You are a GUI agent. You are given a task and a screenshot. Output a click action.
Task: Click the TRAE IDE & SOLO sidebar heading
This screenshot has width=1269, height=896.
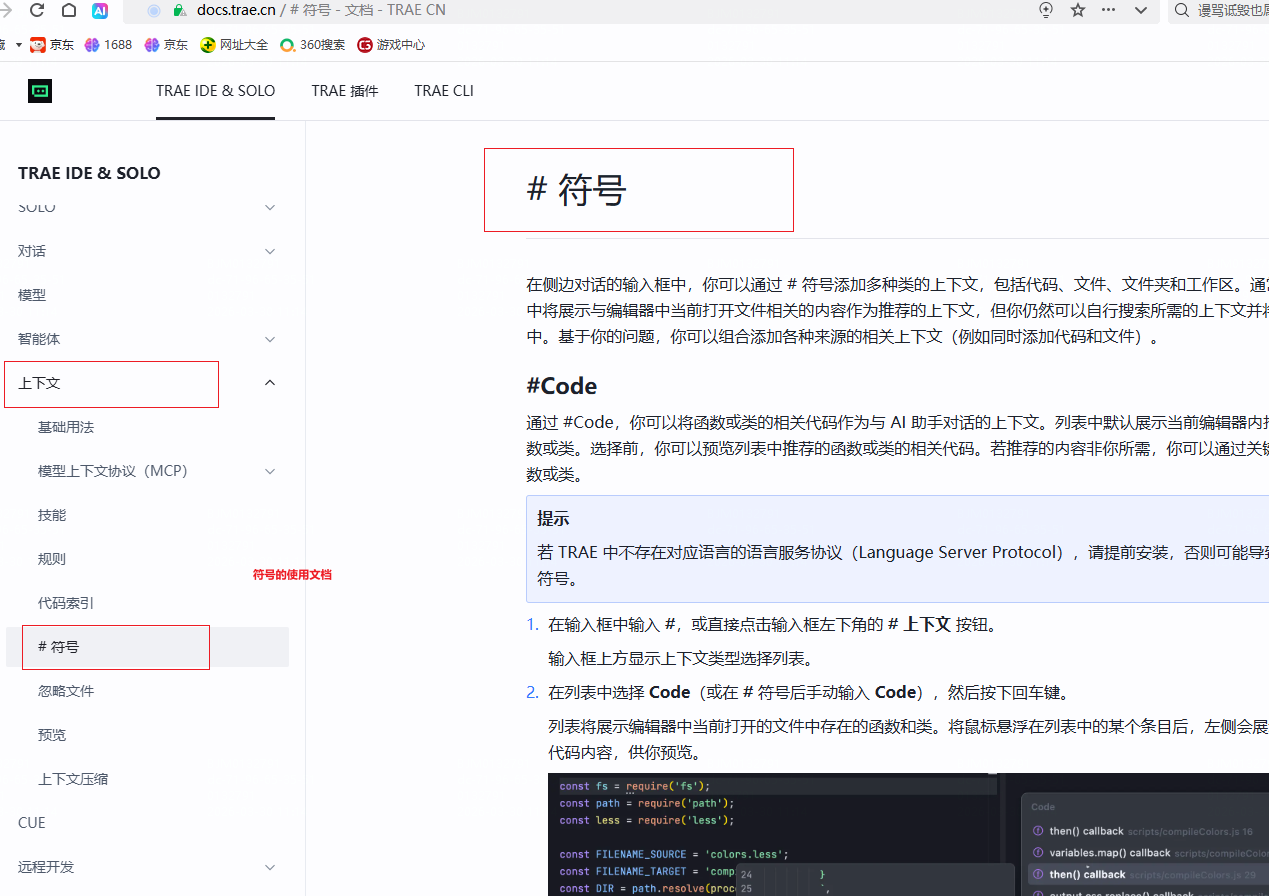(89, 173)
